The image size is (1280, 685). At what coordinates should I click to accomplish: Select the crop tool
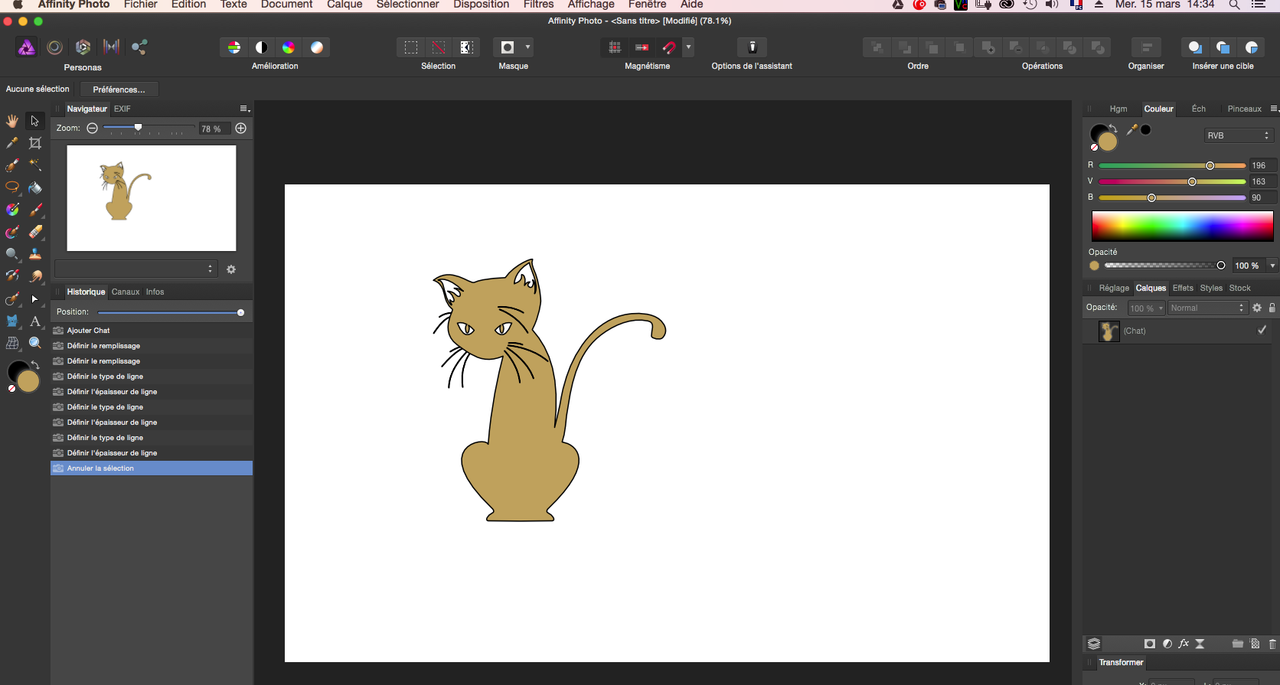coord(35,143)
